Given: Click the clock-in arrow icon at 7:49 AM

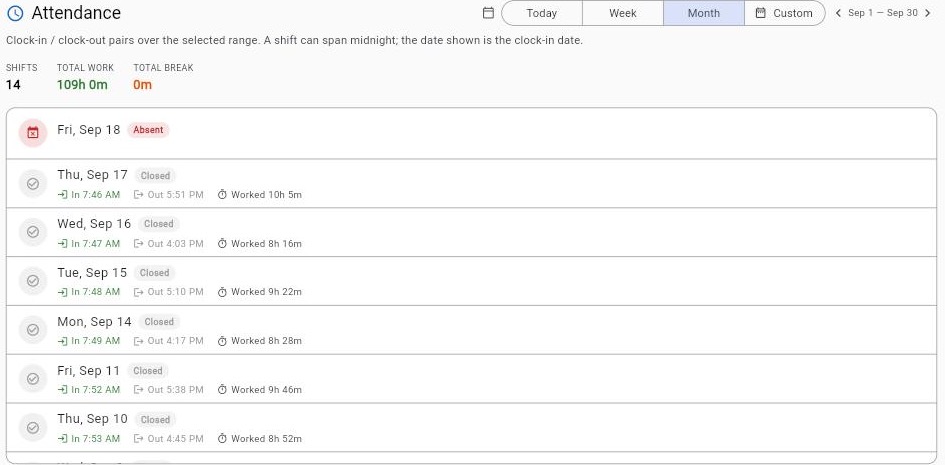Looking at the screenshot, I should click(x=62, y=341).
